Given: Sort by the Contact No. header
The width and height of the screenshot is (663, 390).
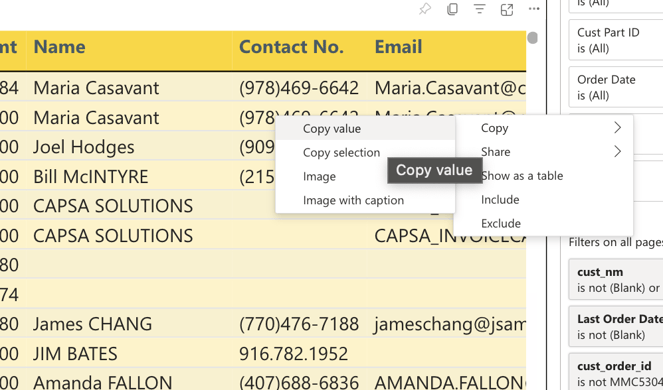Looking at the screenshot, I should coord(291,47).
